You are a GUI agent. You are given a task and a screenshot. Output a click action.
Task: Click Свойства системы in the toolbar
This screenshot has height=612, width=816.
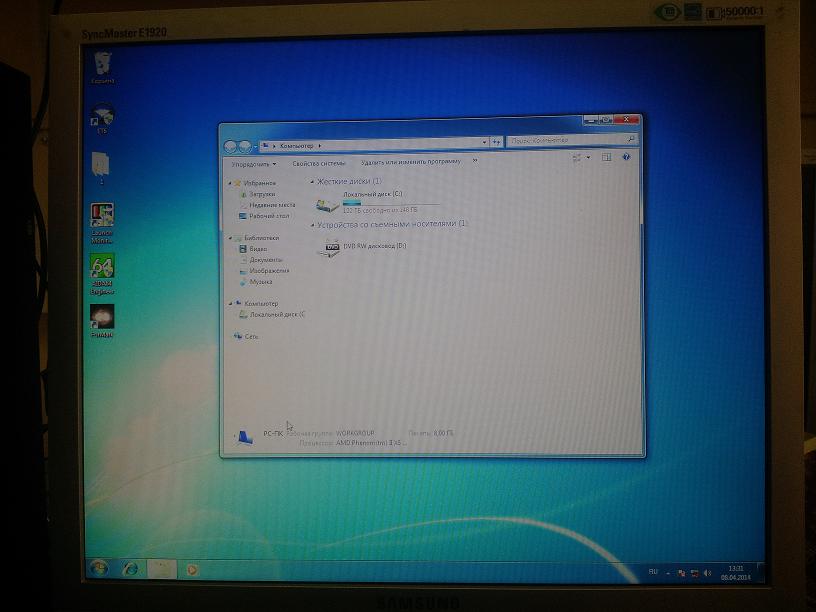coord(318,162)
